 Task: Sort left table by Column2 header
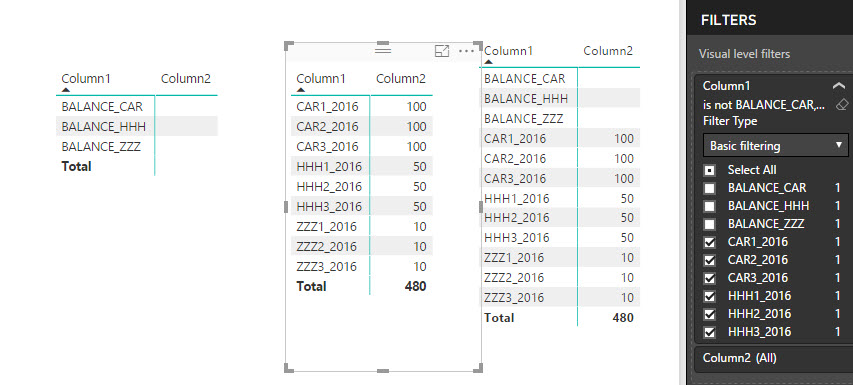pos(186,79)
